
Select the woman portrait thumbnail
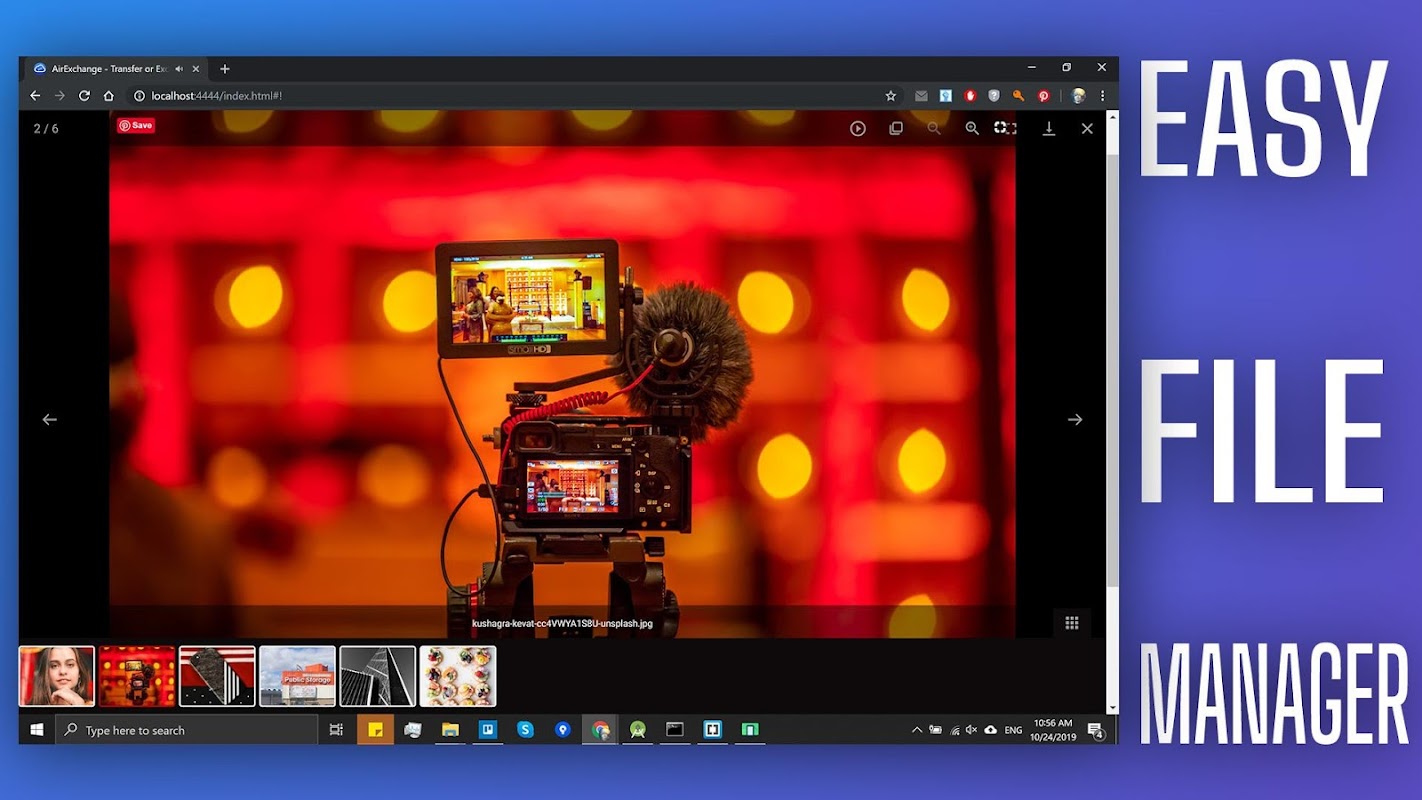(x=57, y=676)
